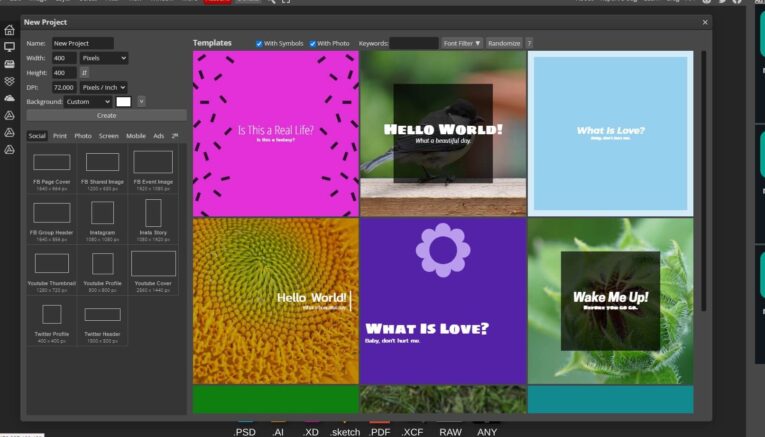Uncheck the With Symbols checkbox
Image resolution: width=765 pixels, height=437 pixels.
pos(259,44)
